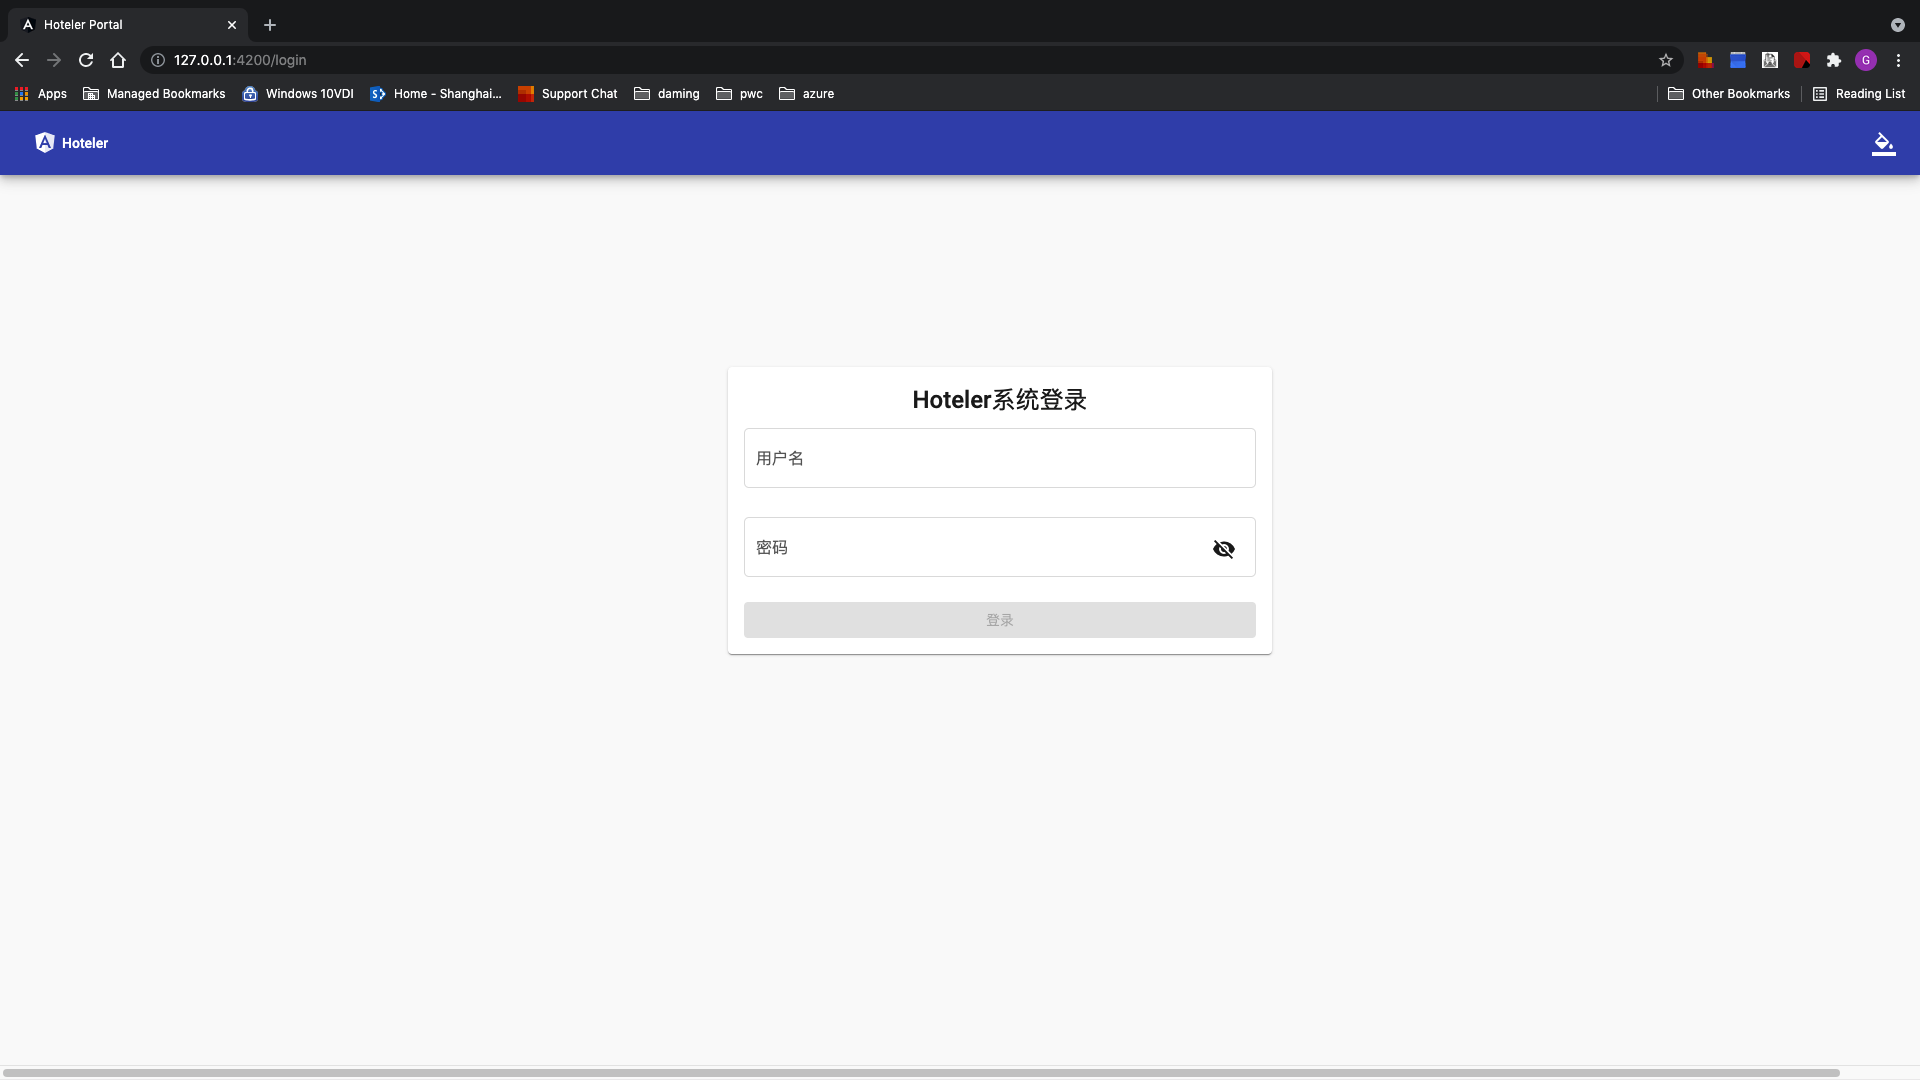Open the browser extensions puzzle icon

(x=1834, y=60)
